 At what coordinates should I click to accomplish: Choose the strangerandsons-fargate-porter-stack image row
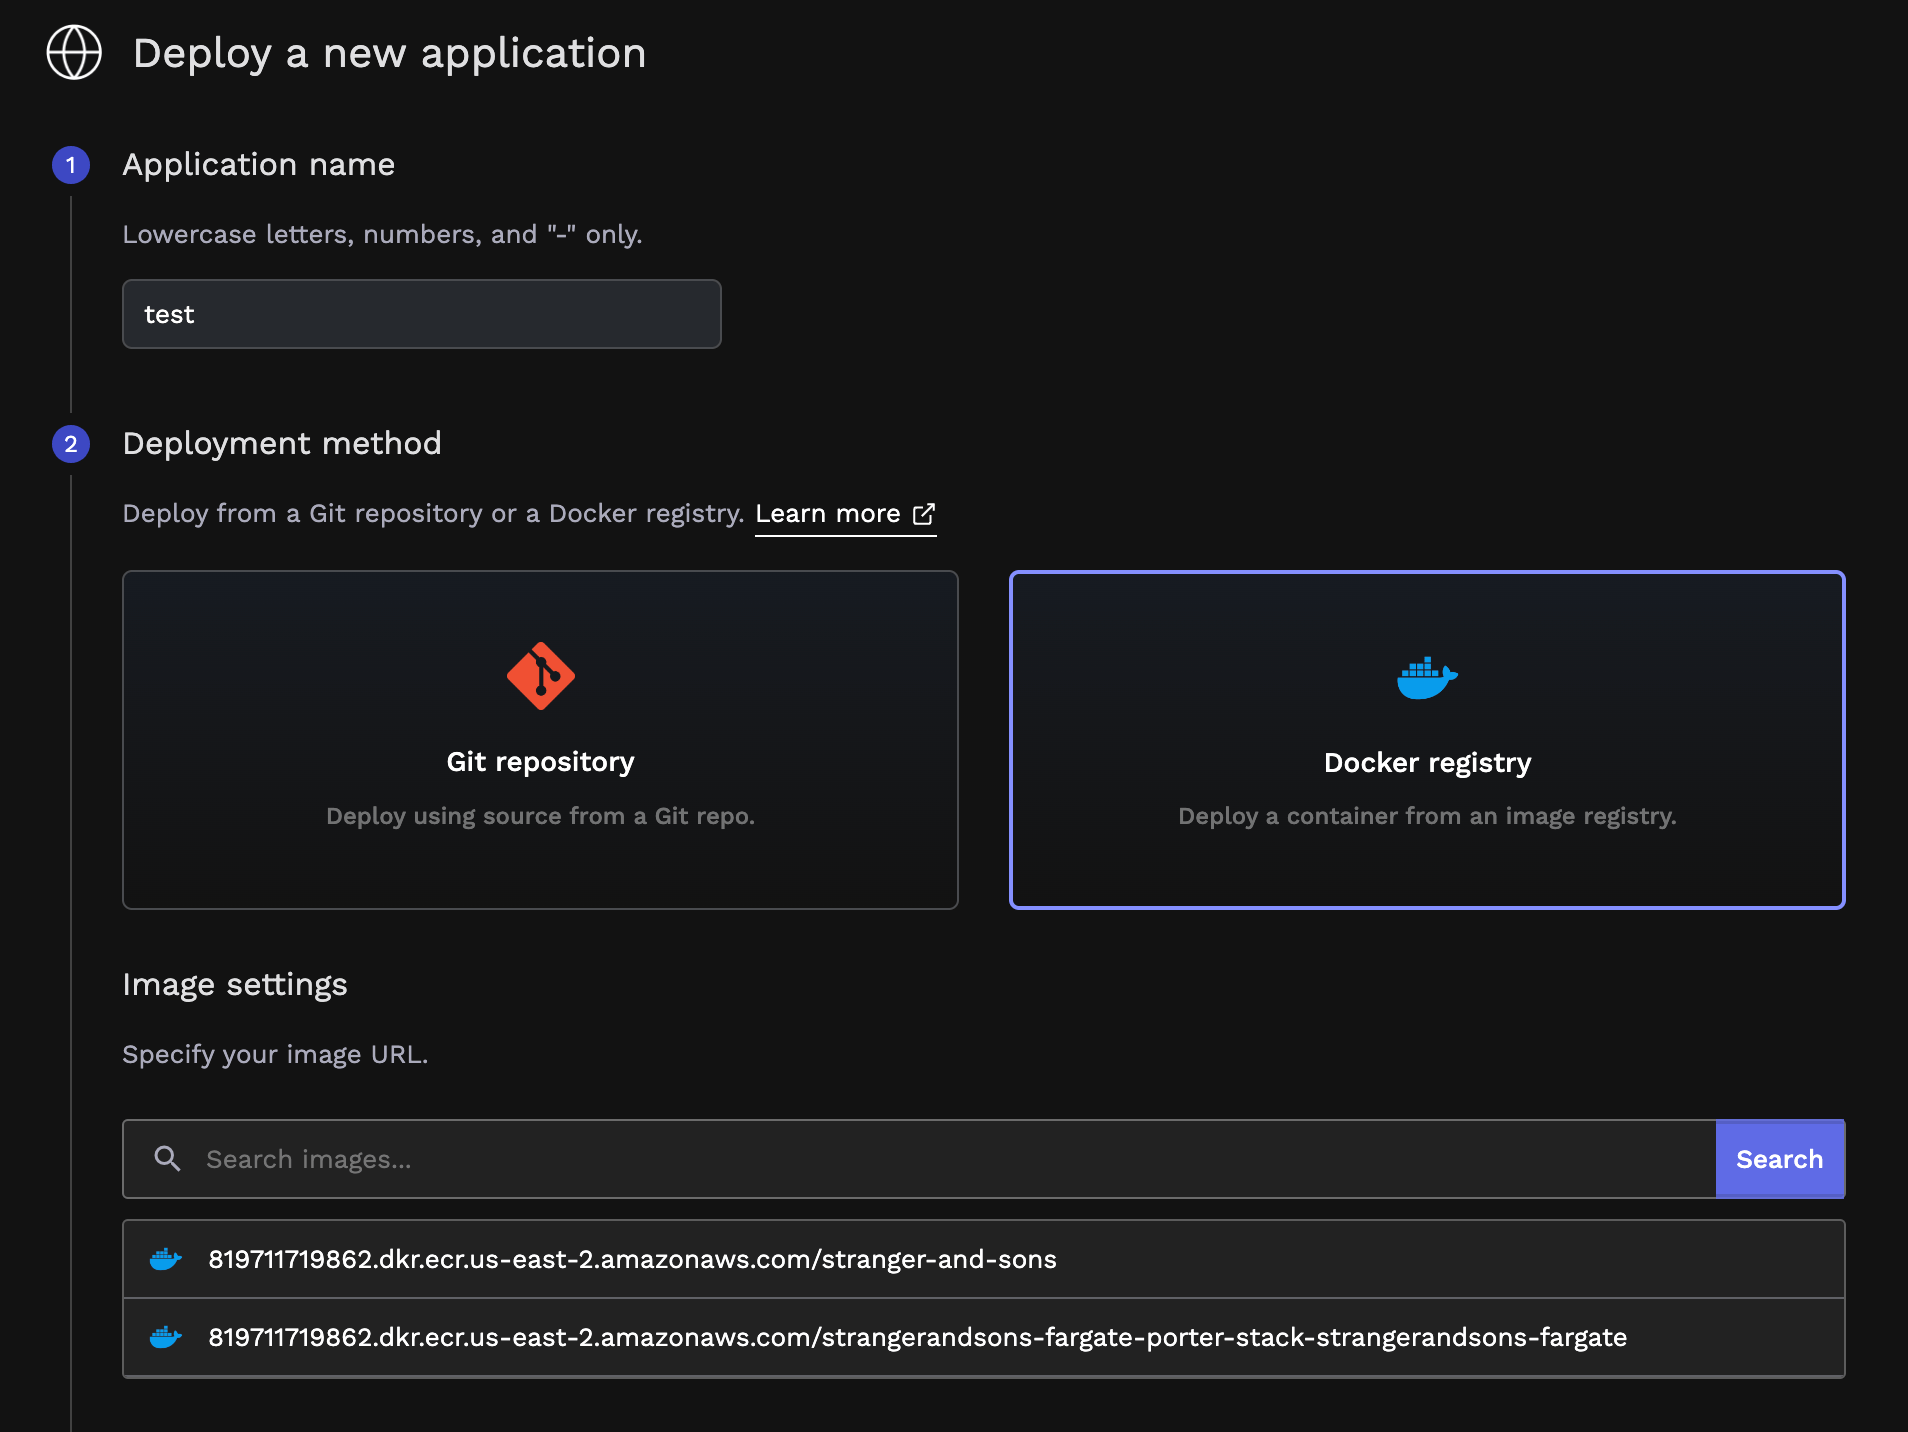[983, 1337]
